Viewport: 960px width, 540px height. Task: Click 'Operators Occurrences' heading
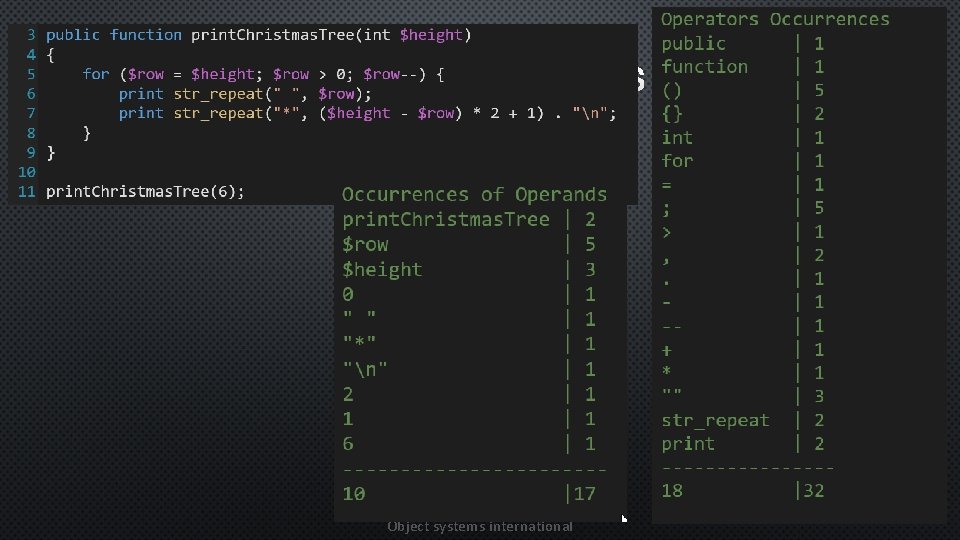pos(775,20)
